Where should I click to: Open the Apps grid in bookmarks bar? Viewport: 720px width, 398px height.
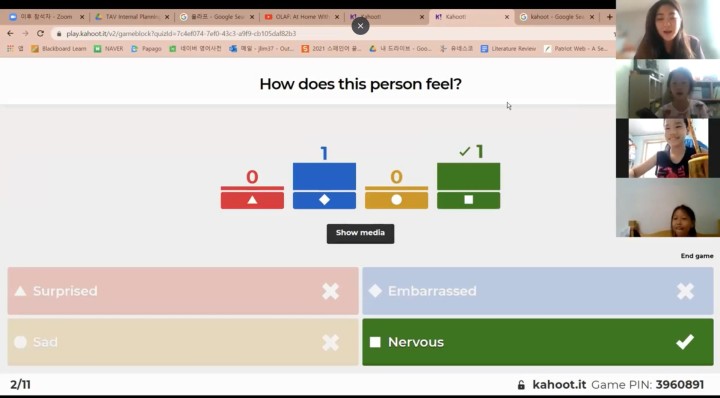pos(10,48)
